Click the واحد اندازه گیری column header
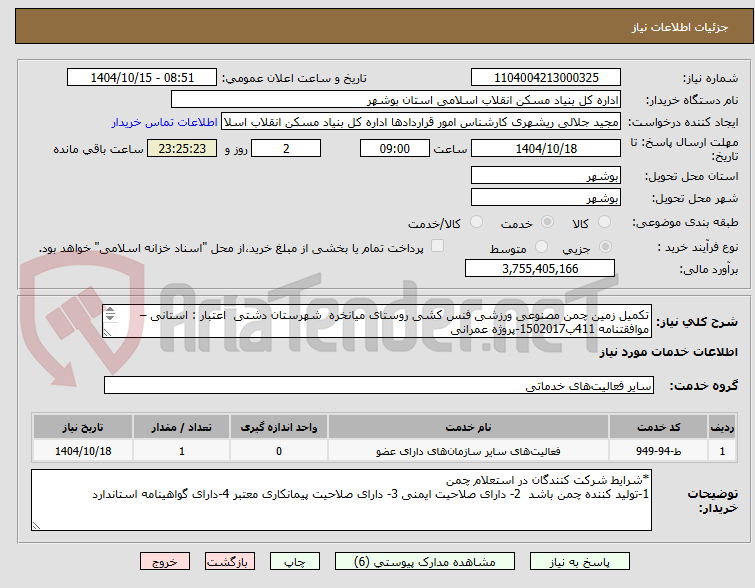 pos(279,427)
